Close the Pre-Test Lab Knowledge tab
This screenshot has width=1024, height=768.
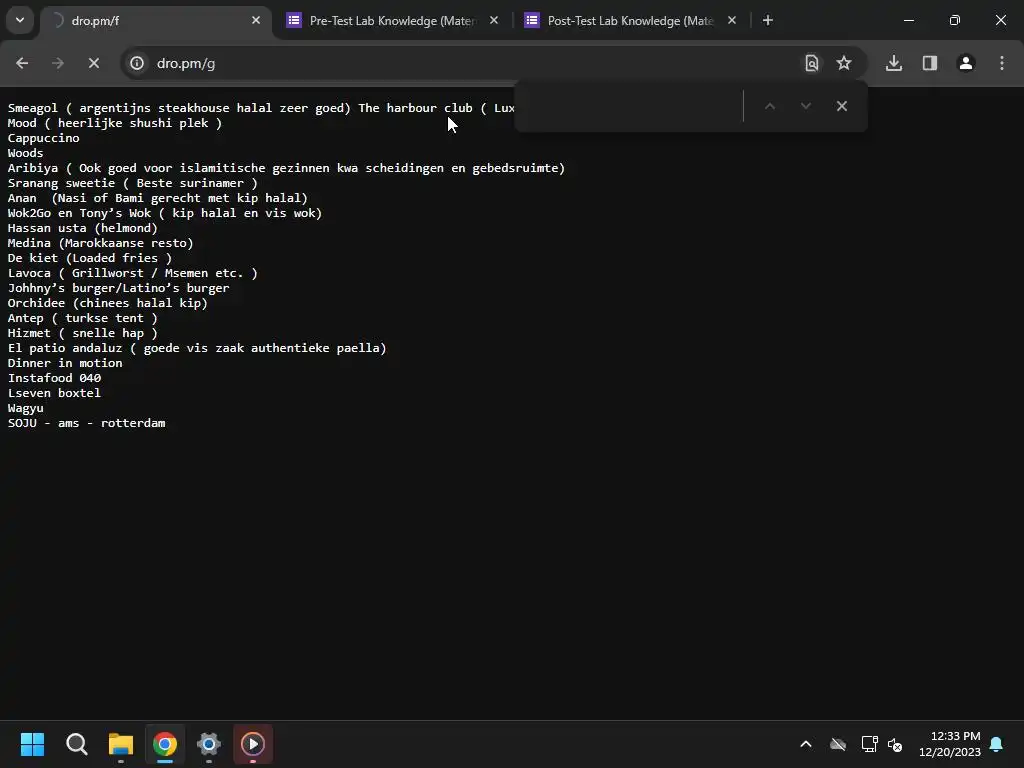click(494, 20)
